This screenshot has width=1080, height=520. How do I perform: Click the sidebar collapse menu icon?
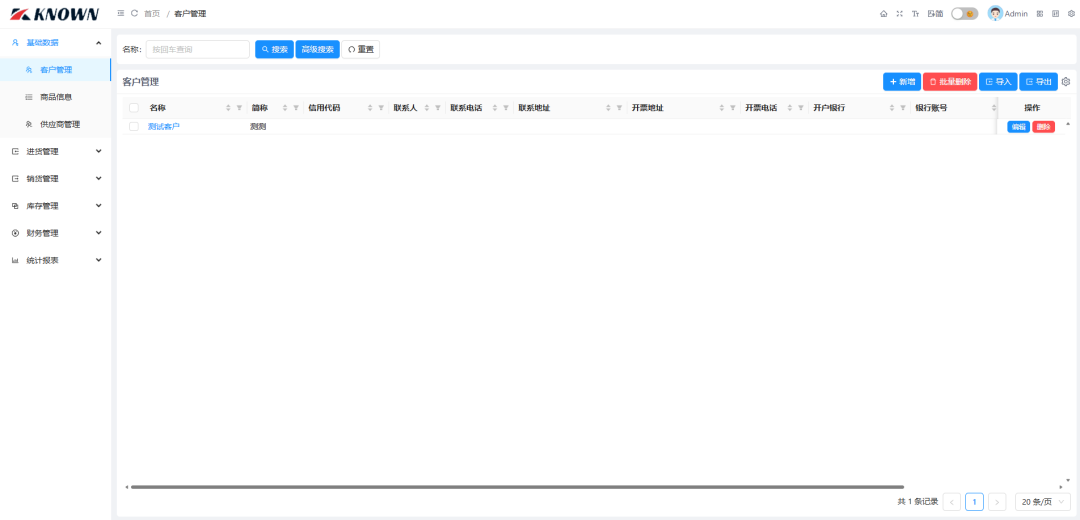(x=121, y=14)
